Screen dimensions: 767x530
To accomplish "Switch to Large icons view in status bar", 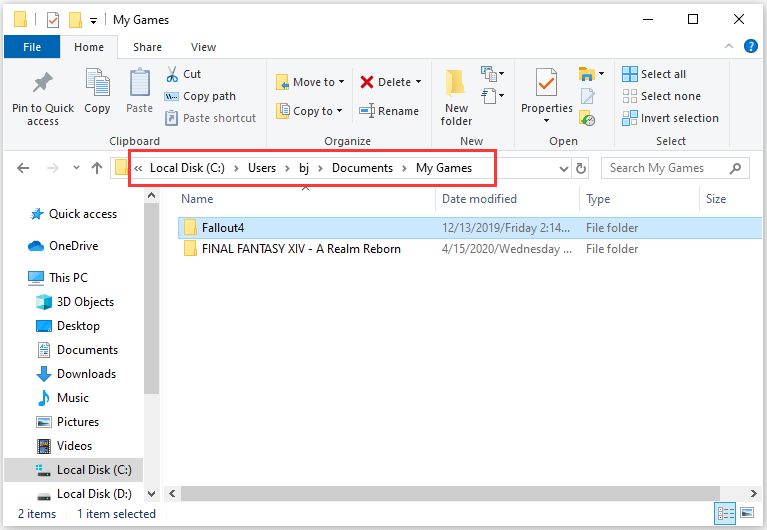I will pyautogui.click(x=747, y=513).
